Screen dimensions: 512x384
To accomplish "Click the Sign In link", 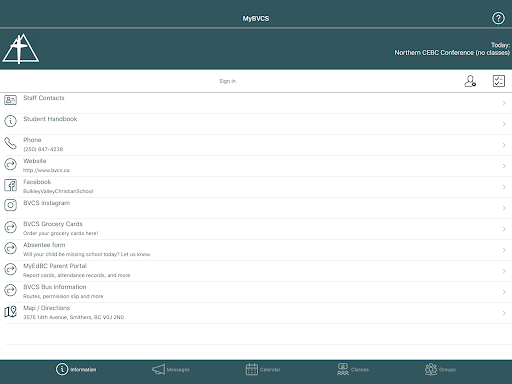I will pyautogui.click(x=227, y=81).
